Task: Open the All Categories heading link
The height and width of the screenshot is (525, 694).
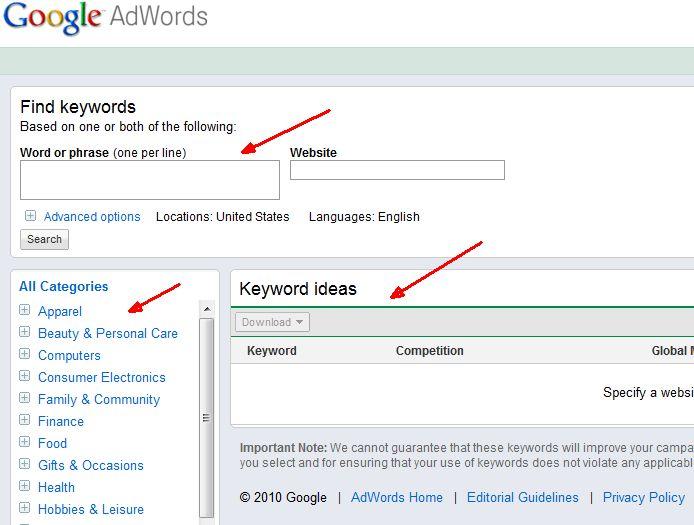Action: tap(63, 286)
